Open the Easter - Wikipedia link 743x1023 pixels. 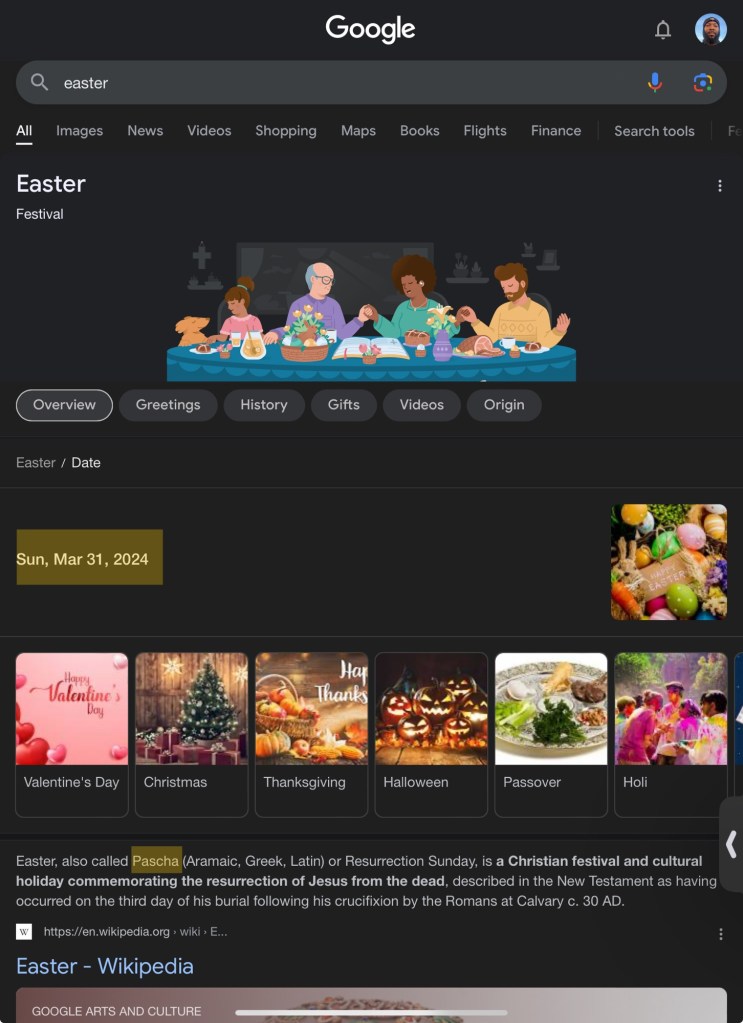tap(104, 966)
